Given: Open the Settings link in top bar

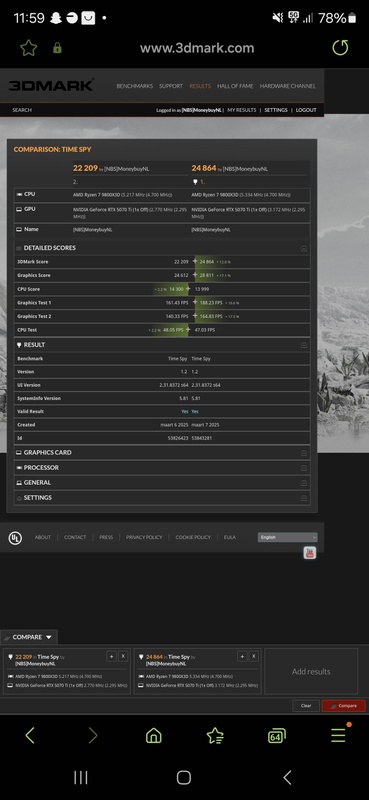Looking at the screenshot, I should coord(276,110).
